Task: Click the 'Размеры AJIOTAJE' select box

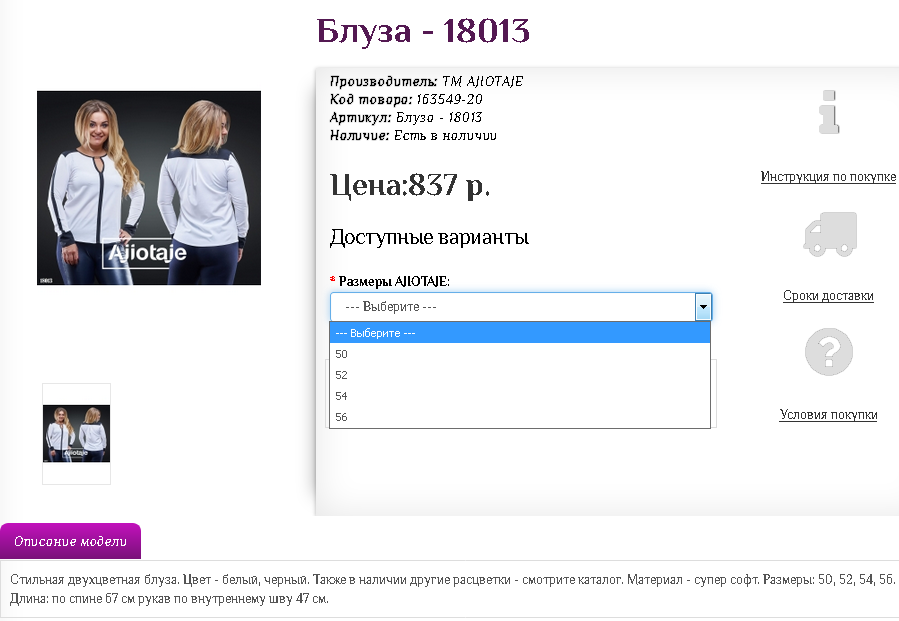Action: click(x=521, y=307)
